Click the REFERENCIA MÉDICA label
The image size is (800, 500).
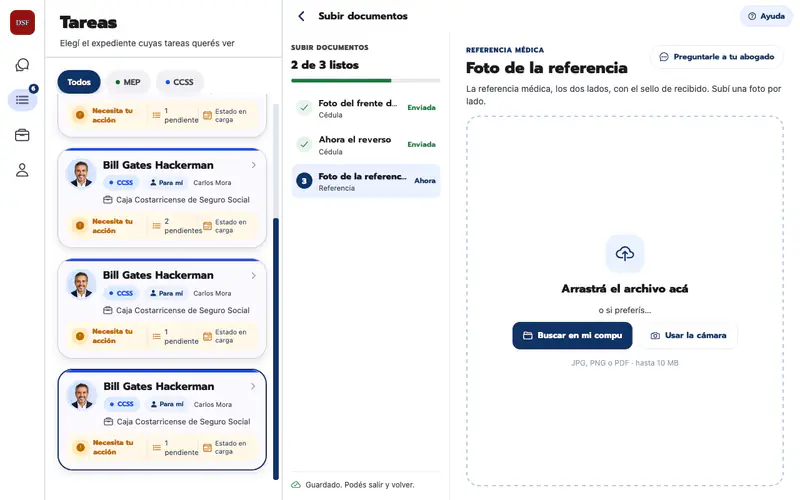click(x=505, y=50)
